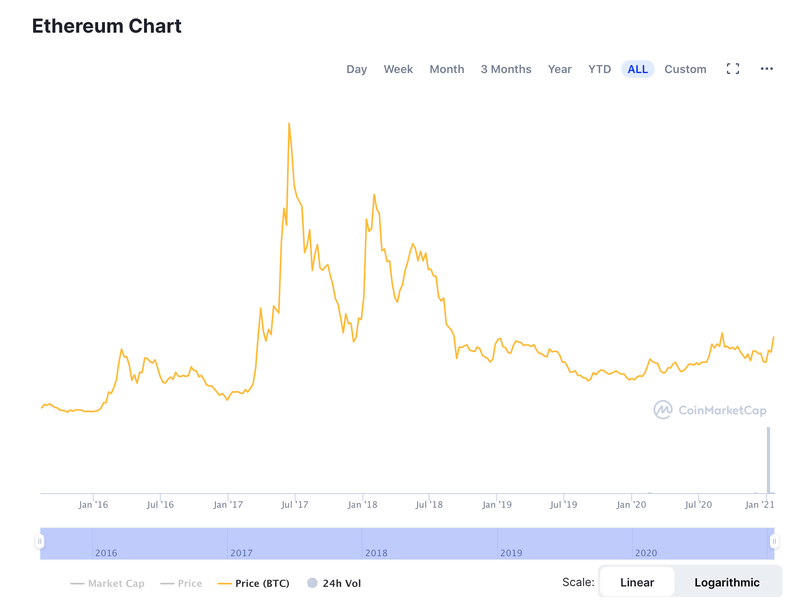Click the right handle of range navigator
Image resolution: width=800 pixels, height=603 pixels.
point(773,542)
